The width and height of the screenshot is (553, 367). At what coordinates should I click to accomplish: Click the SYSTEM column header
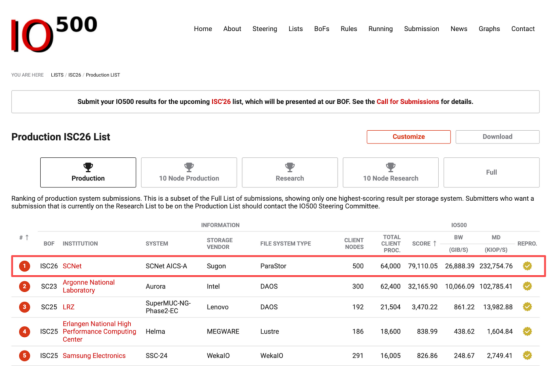click(x=157, y=244)
